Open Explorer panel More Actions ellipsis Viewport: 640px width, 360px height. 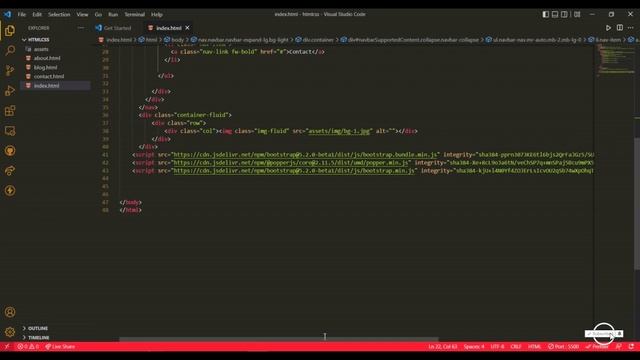pos(80,28)
